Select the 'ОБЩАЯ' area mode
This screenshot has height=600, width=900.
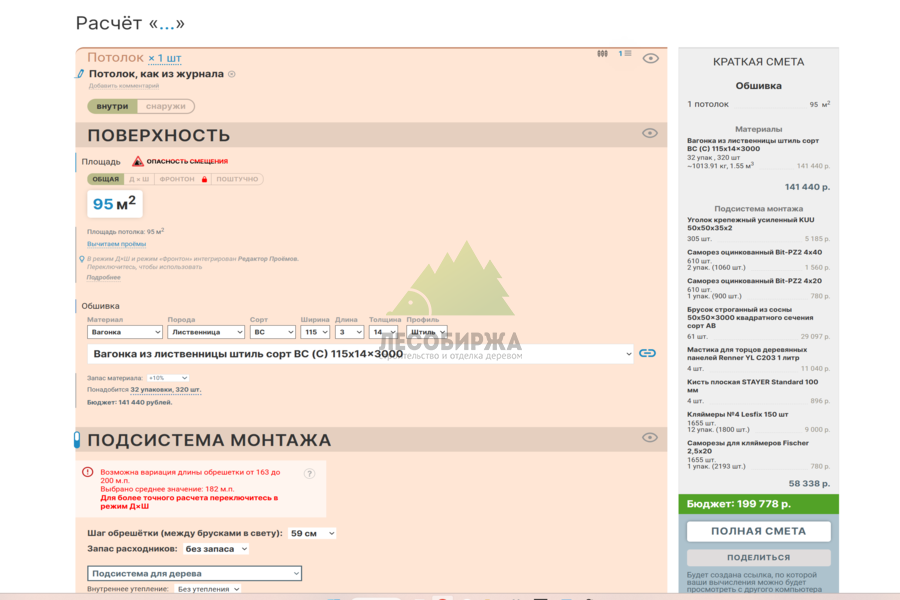click(x=106, y=179)
